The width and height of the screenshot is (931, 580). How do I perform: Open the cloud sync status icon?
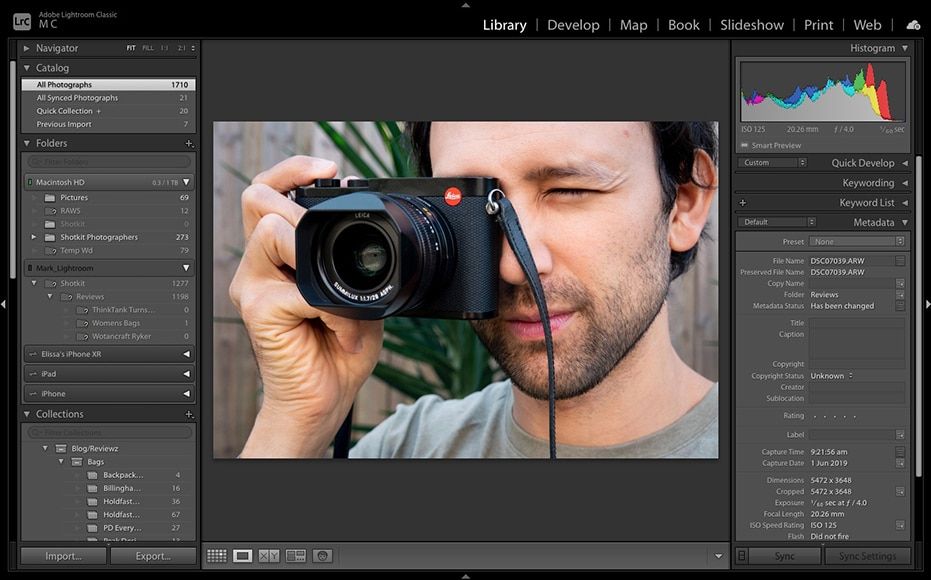pyautogui.click(x=913, y=25)
